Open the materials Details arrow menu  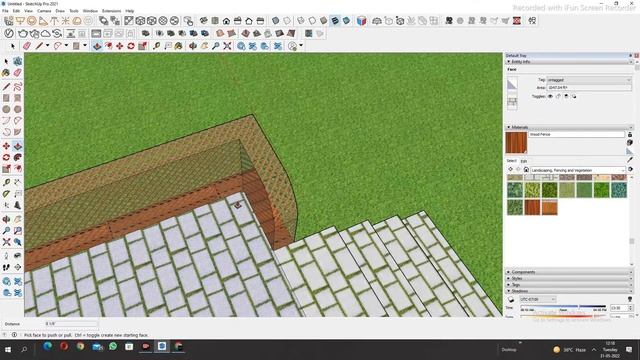631,169
